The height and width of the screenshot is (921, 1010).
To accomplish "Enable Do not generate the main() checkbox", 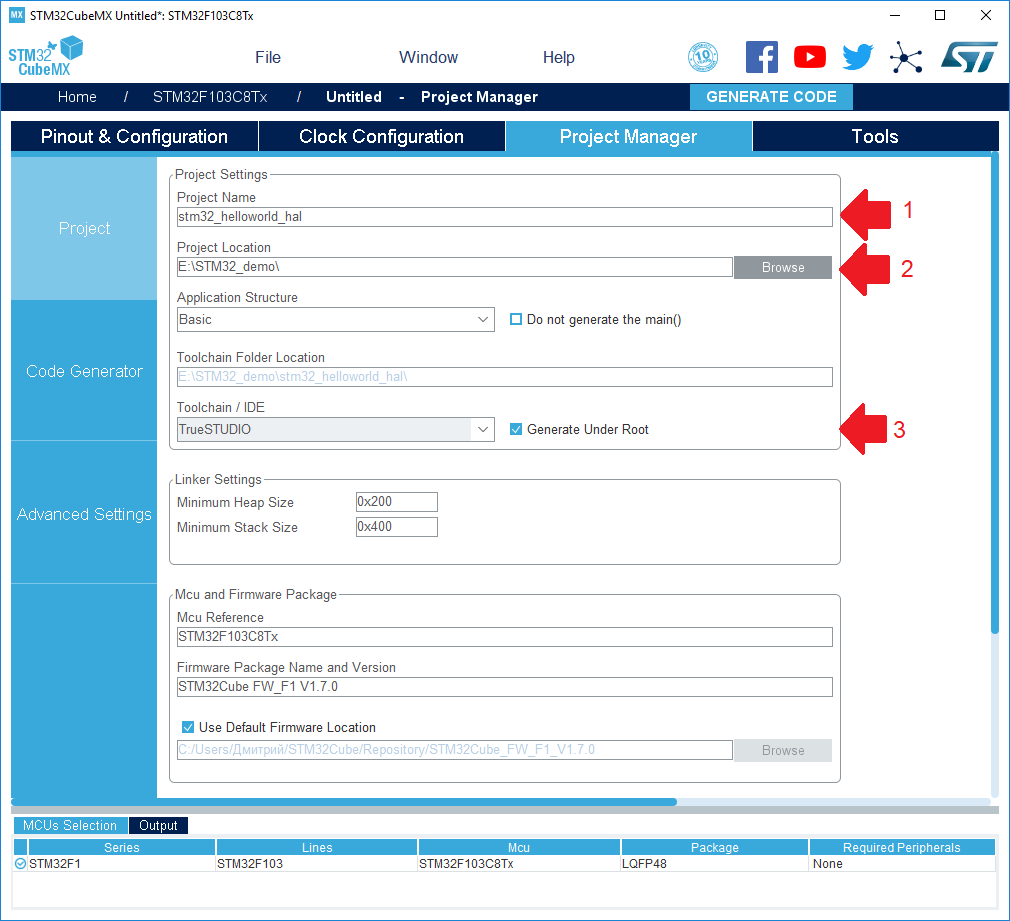I will click(x=515, y=319).
